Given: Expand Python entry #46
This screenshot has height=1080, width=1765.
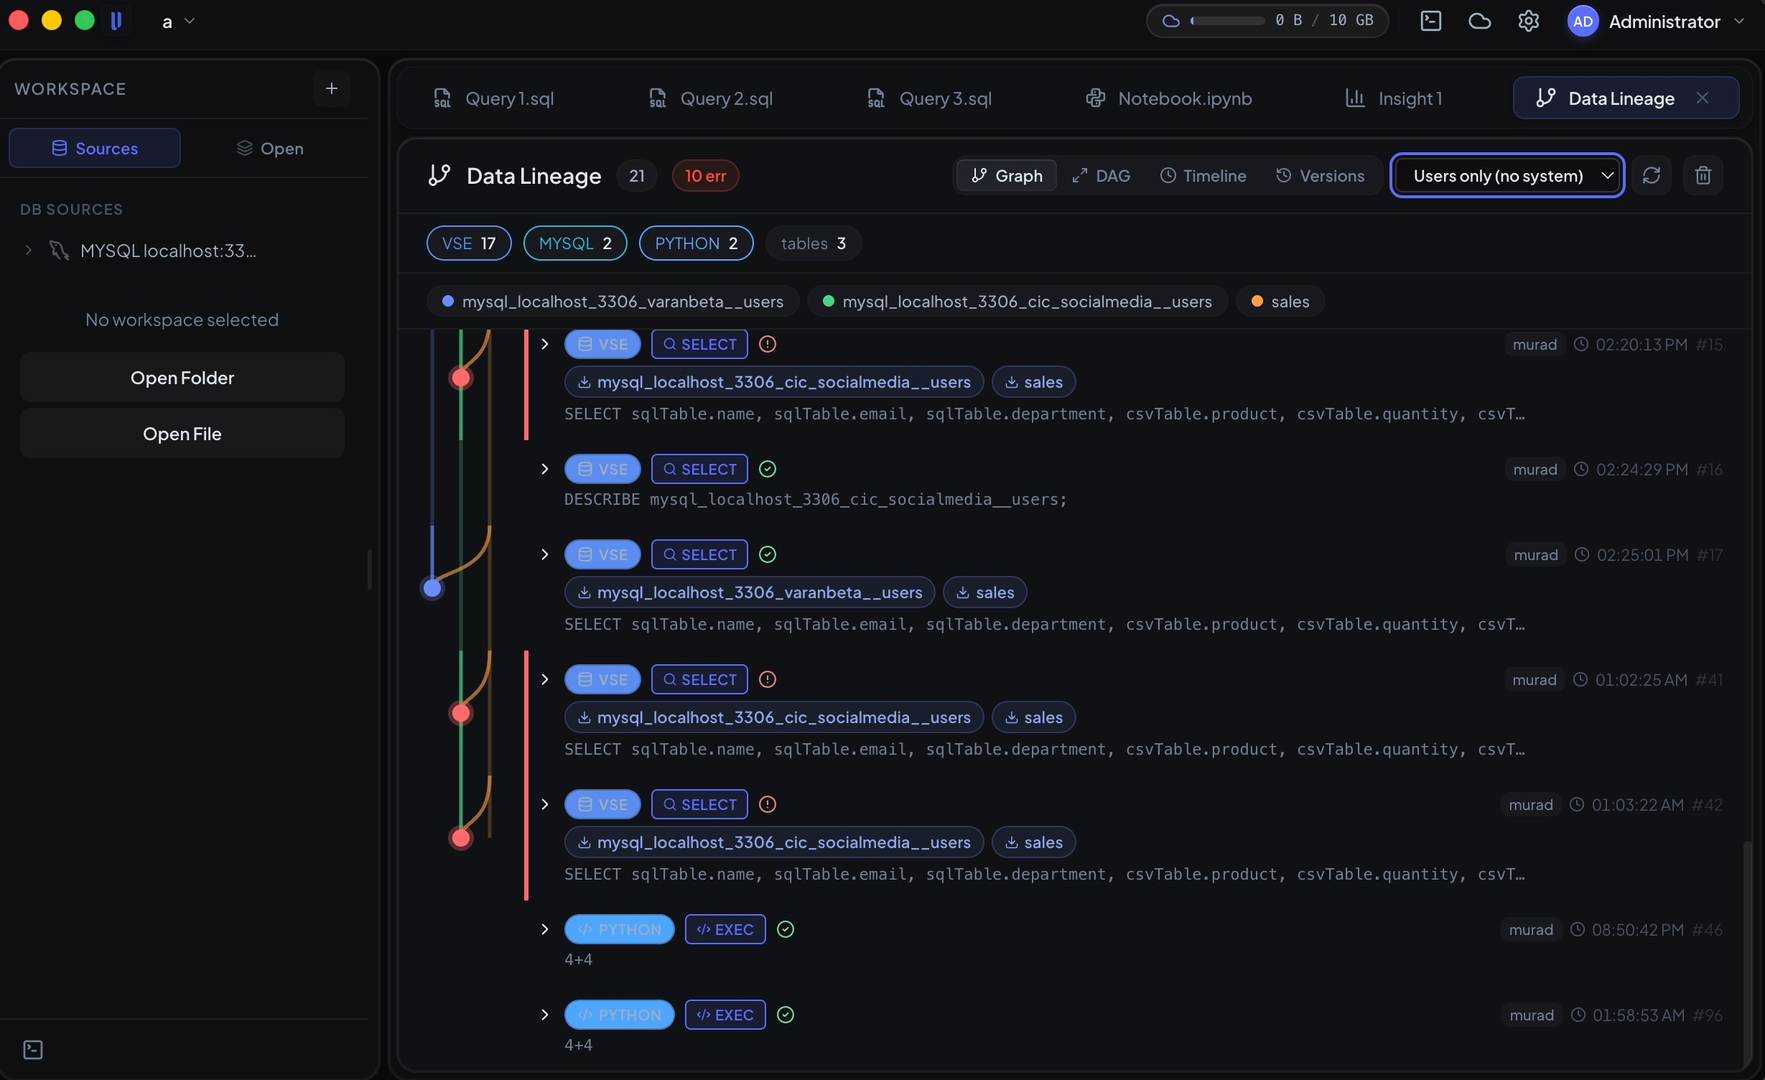Looking at the screenshot, I should click(544, 929).
